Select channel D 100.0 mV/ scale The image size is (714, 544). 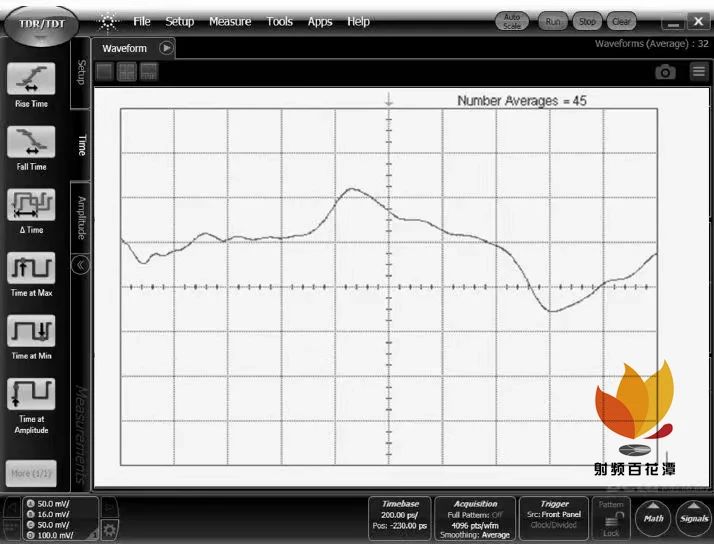51,535
